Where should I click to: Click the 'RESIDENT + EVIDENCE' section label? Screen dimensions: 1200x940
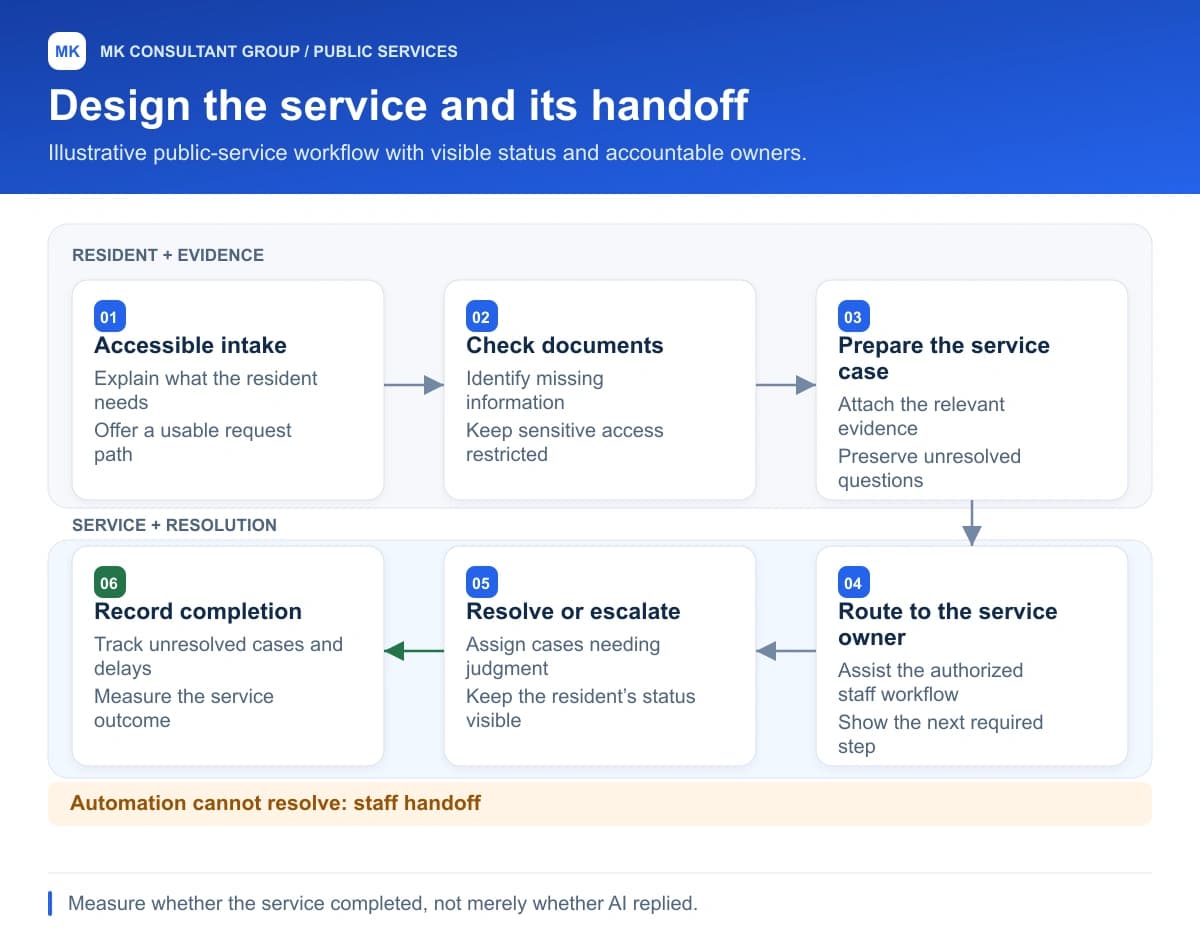tap(168, 255)
